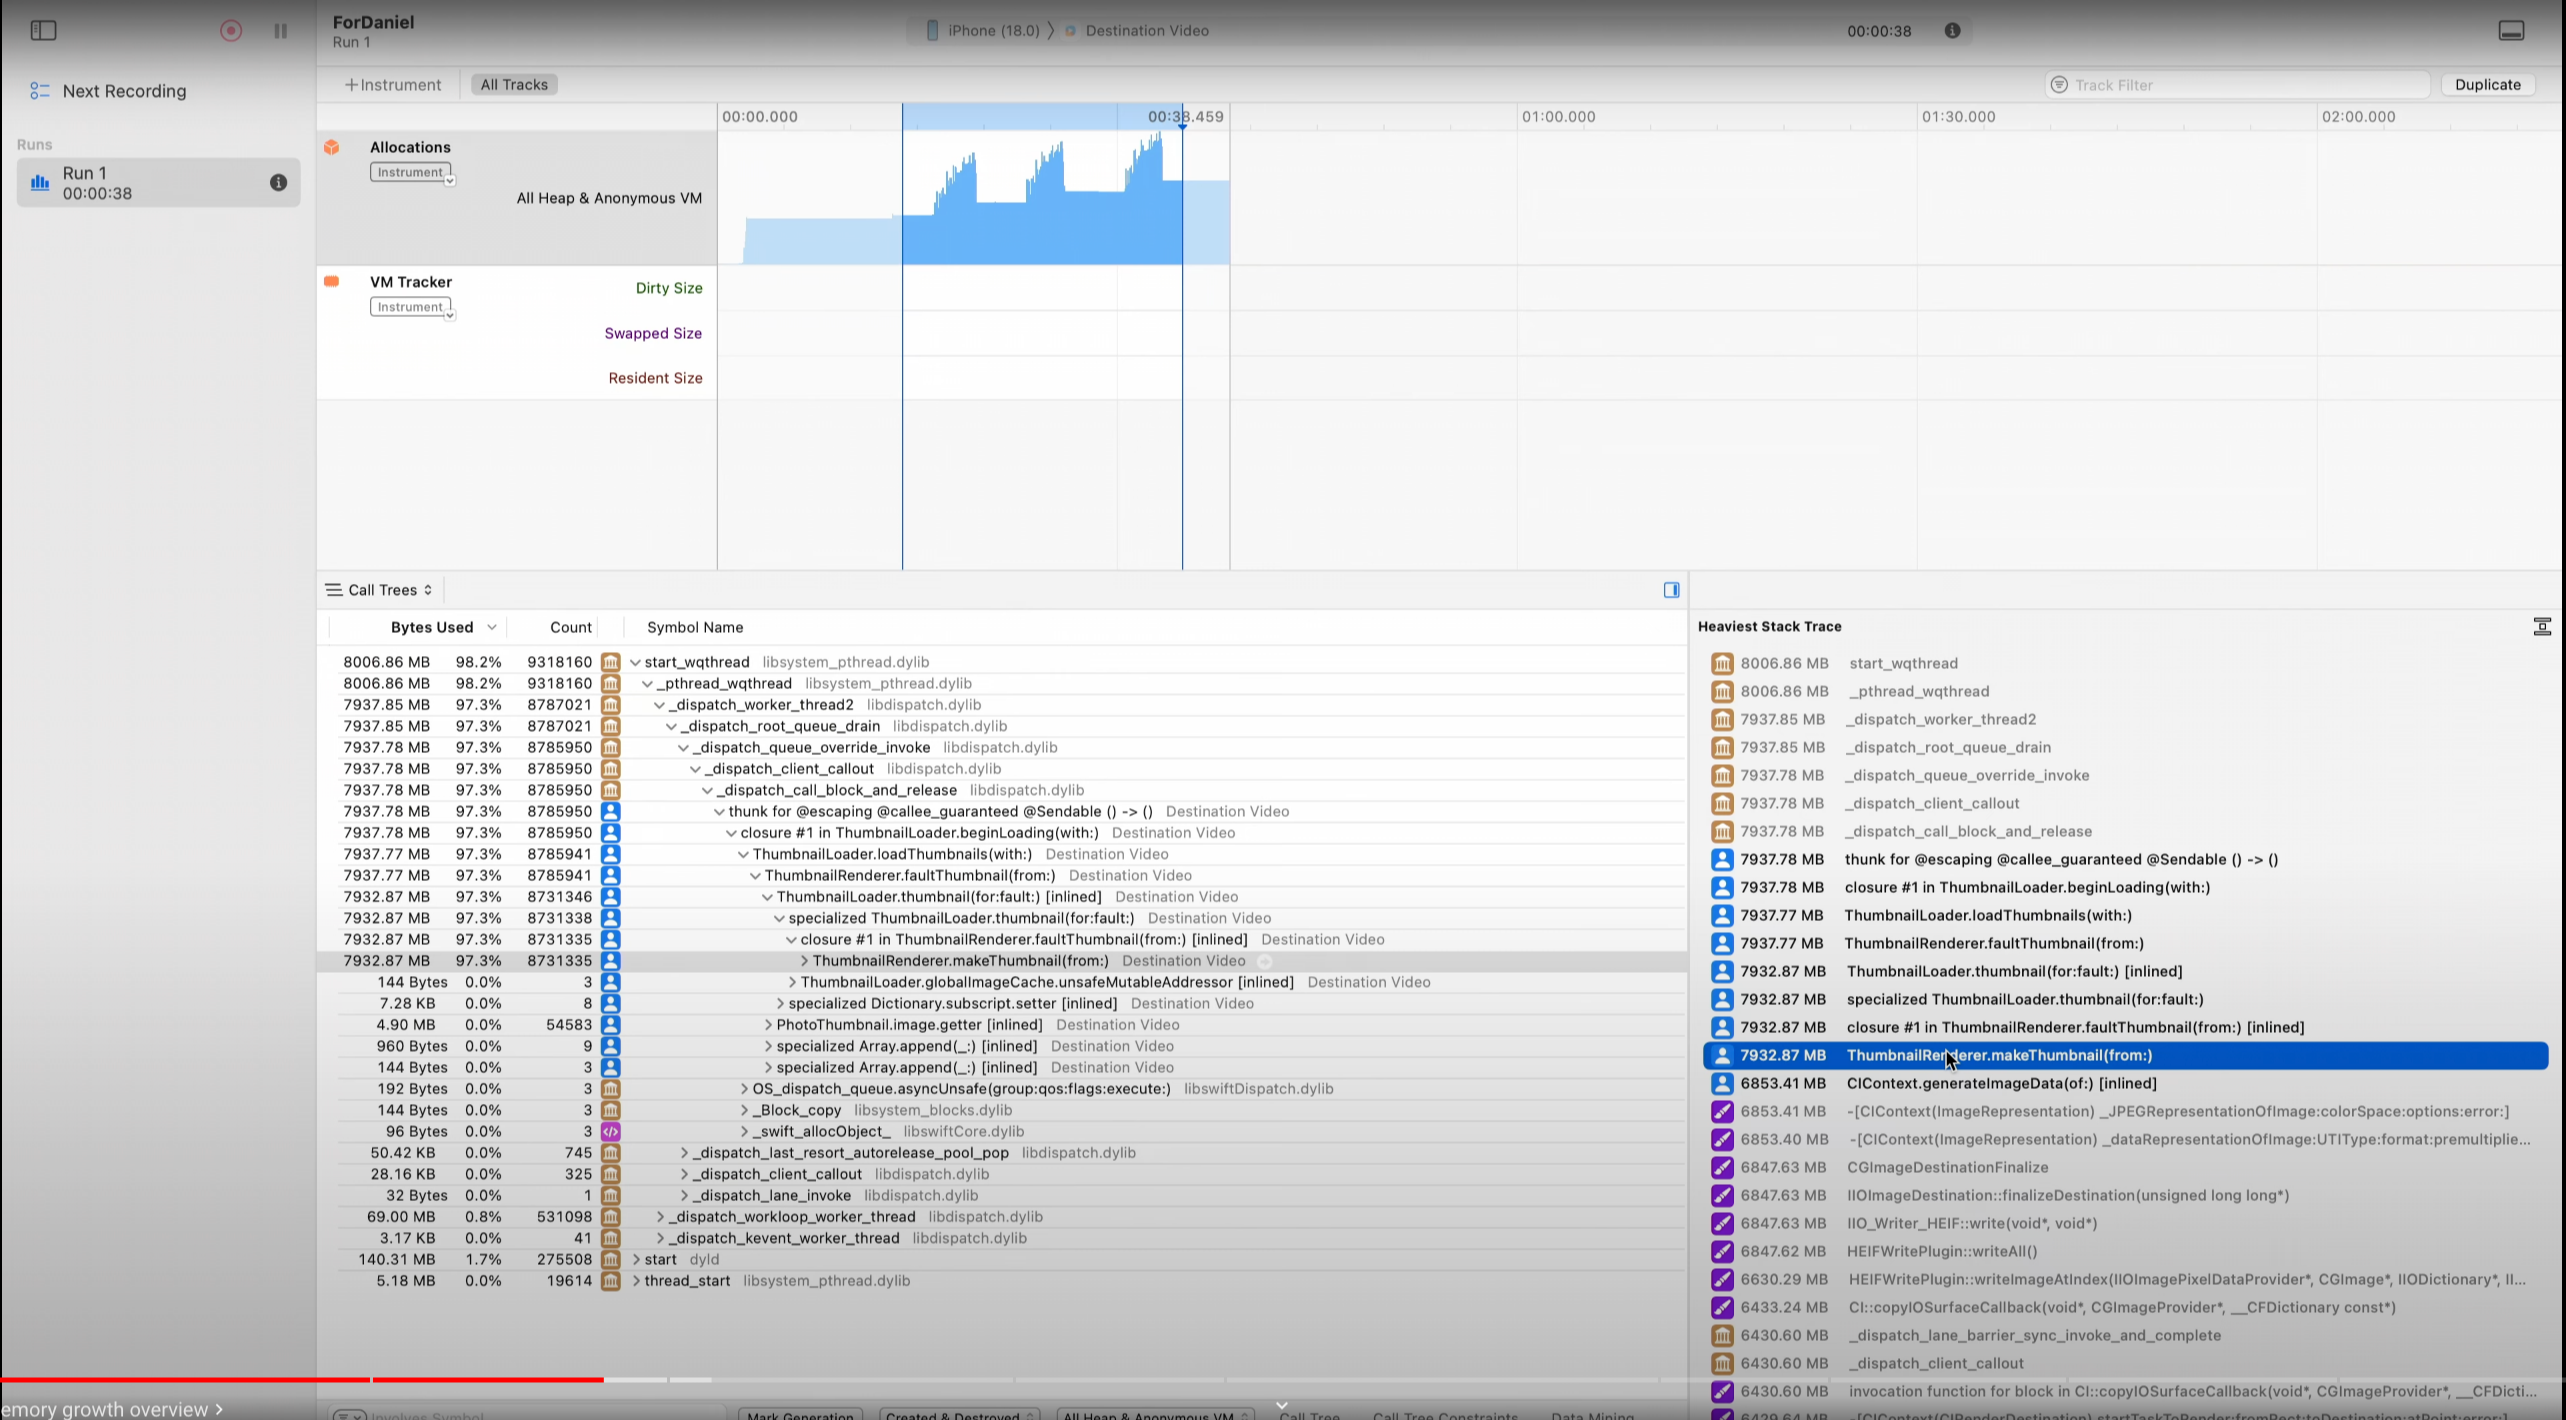Select Next Recording in sidebar
Image resolution: width=2566 pixels, height=1420 pixels.
tap(124, 91)
